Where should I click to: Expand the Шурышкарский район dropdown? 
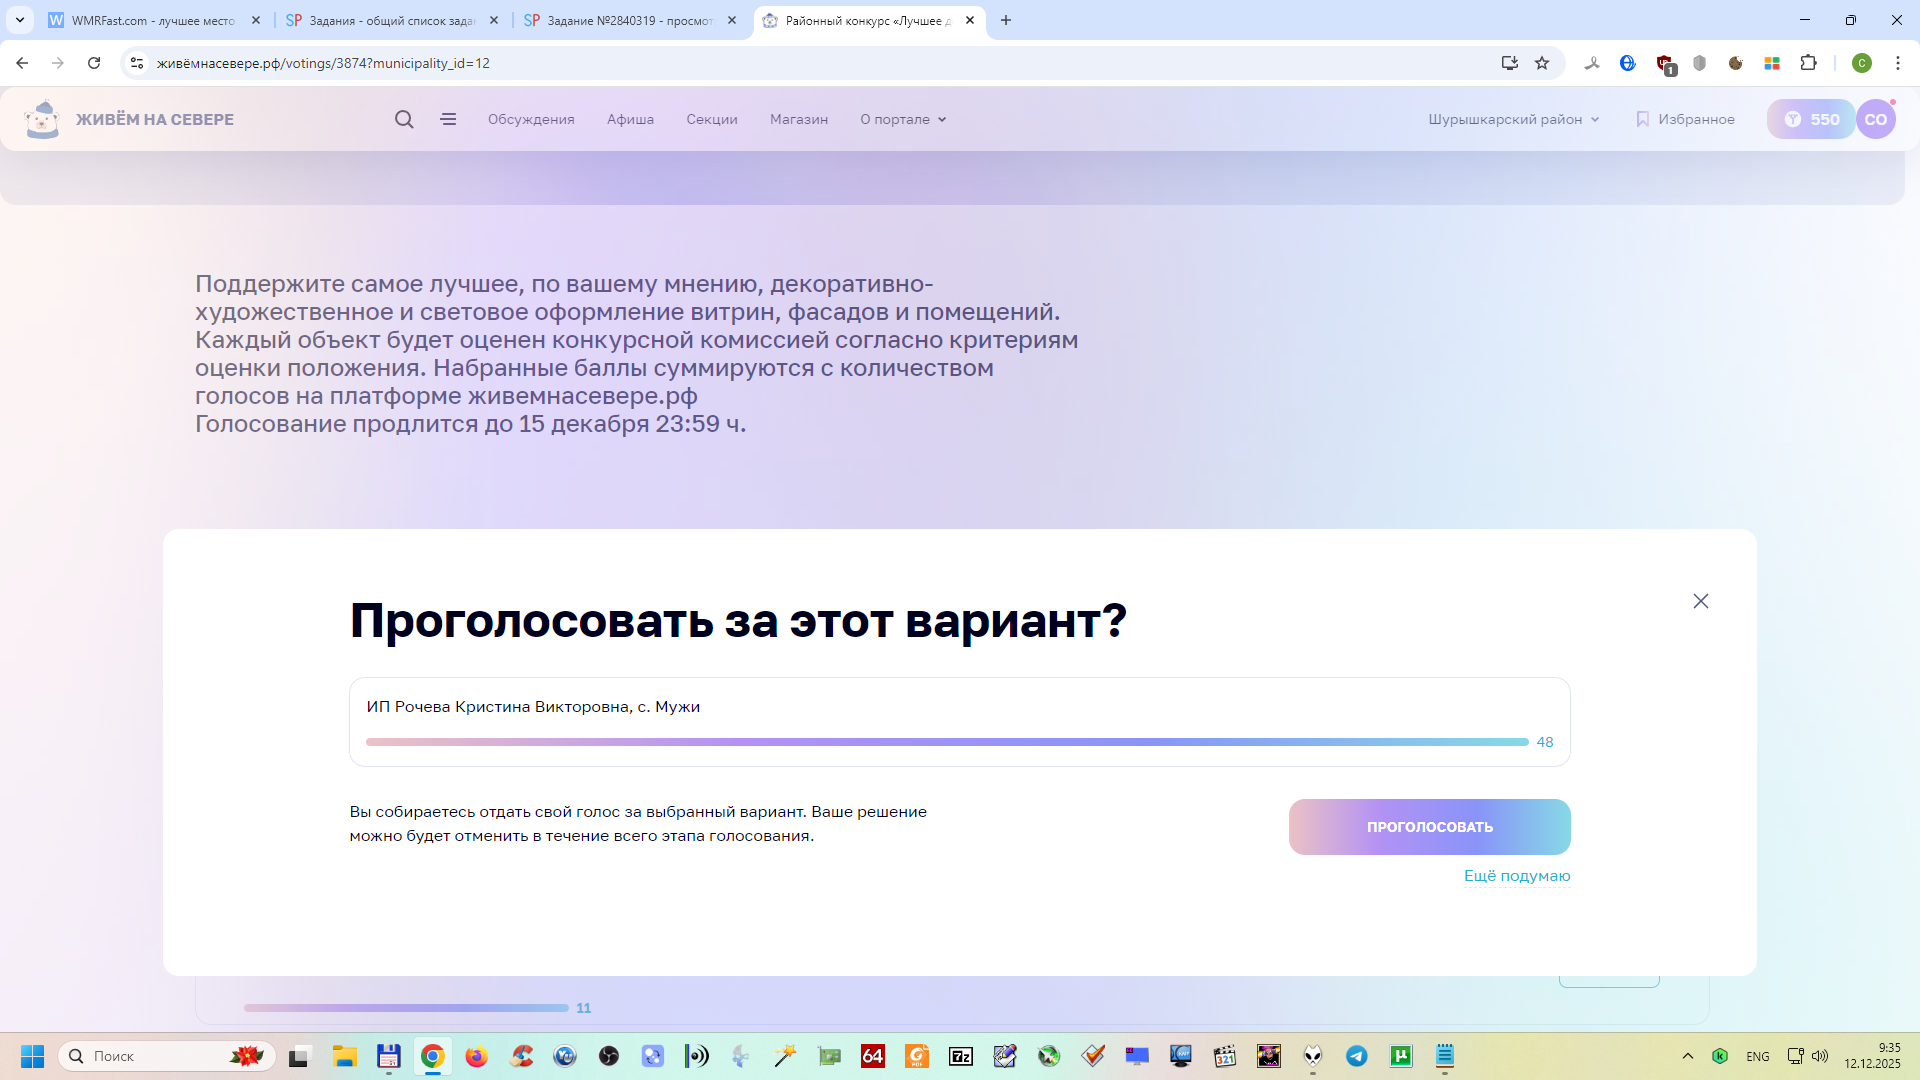(x=1513, y=119)
